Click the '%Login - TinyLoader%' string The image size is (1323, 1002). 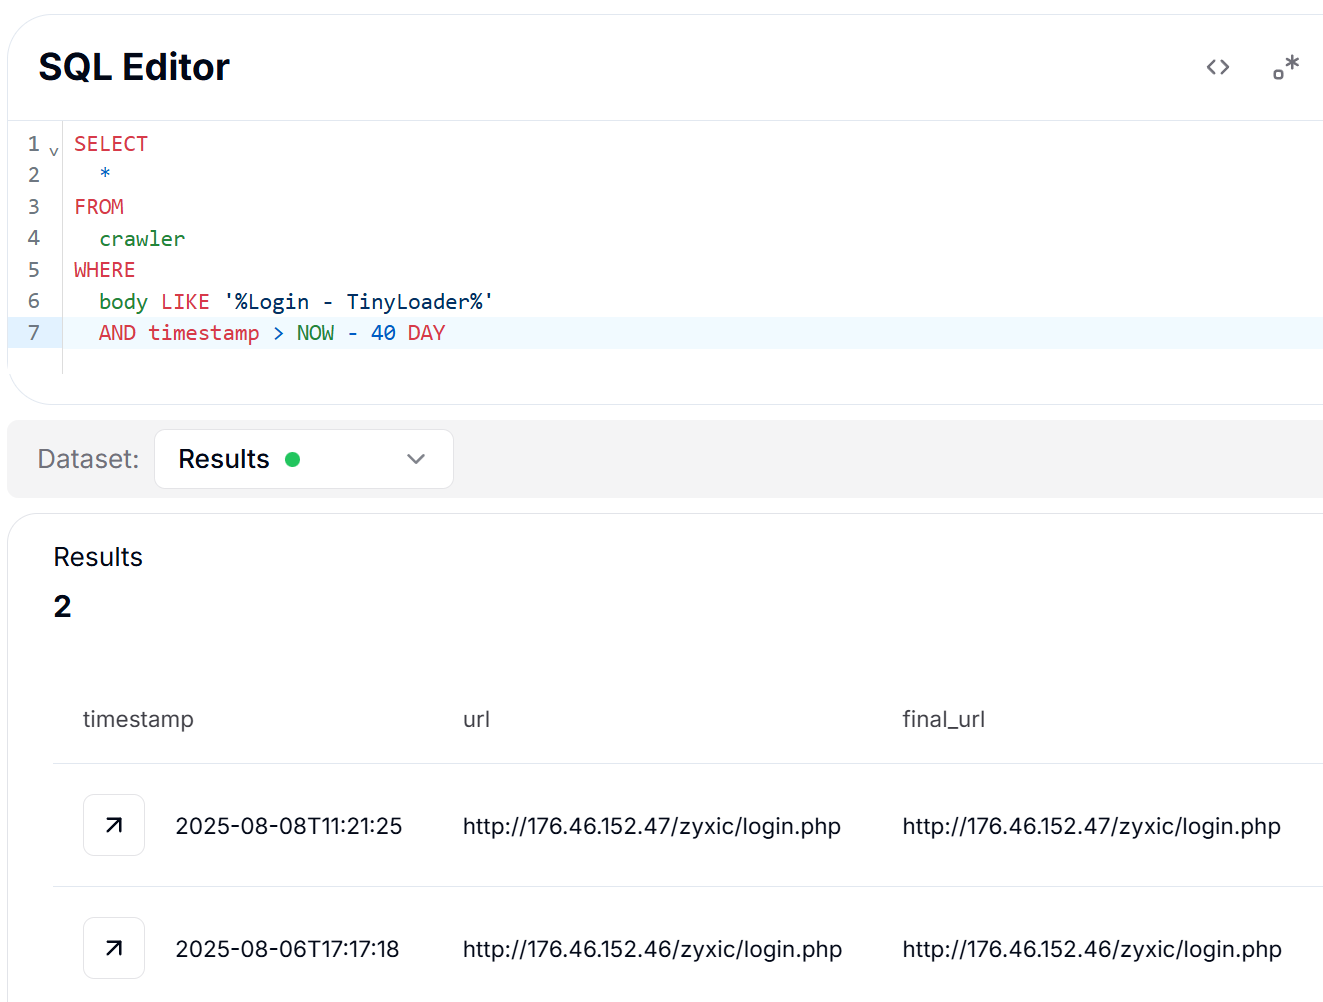coord(359,302)
